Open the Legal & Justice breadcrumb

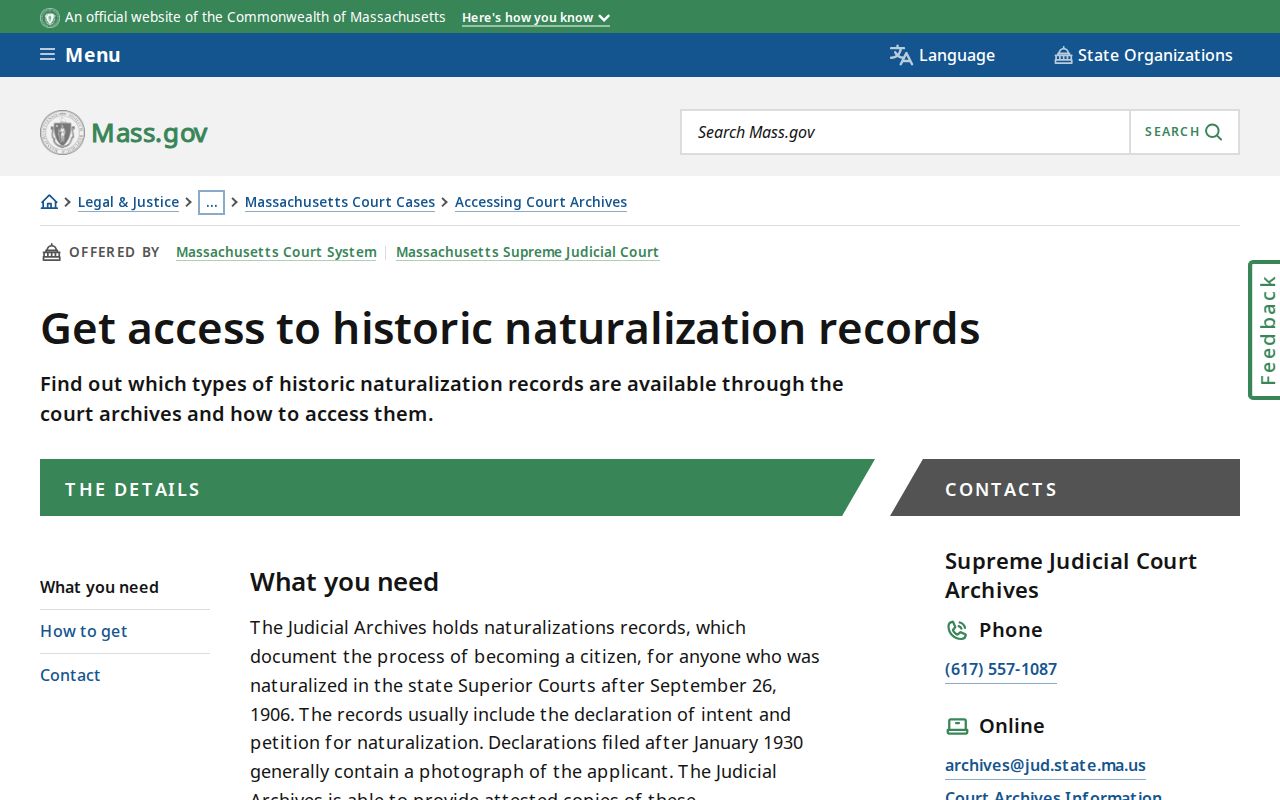tap(128, 202)
